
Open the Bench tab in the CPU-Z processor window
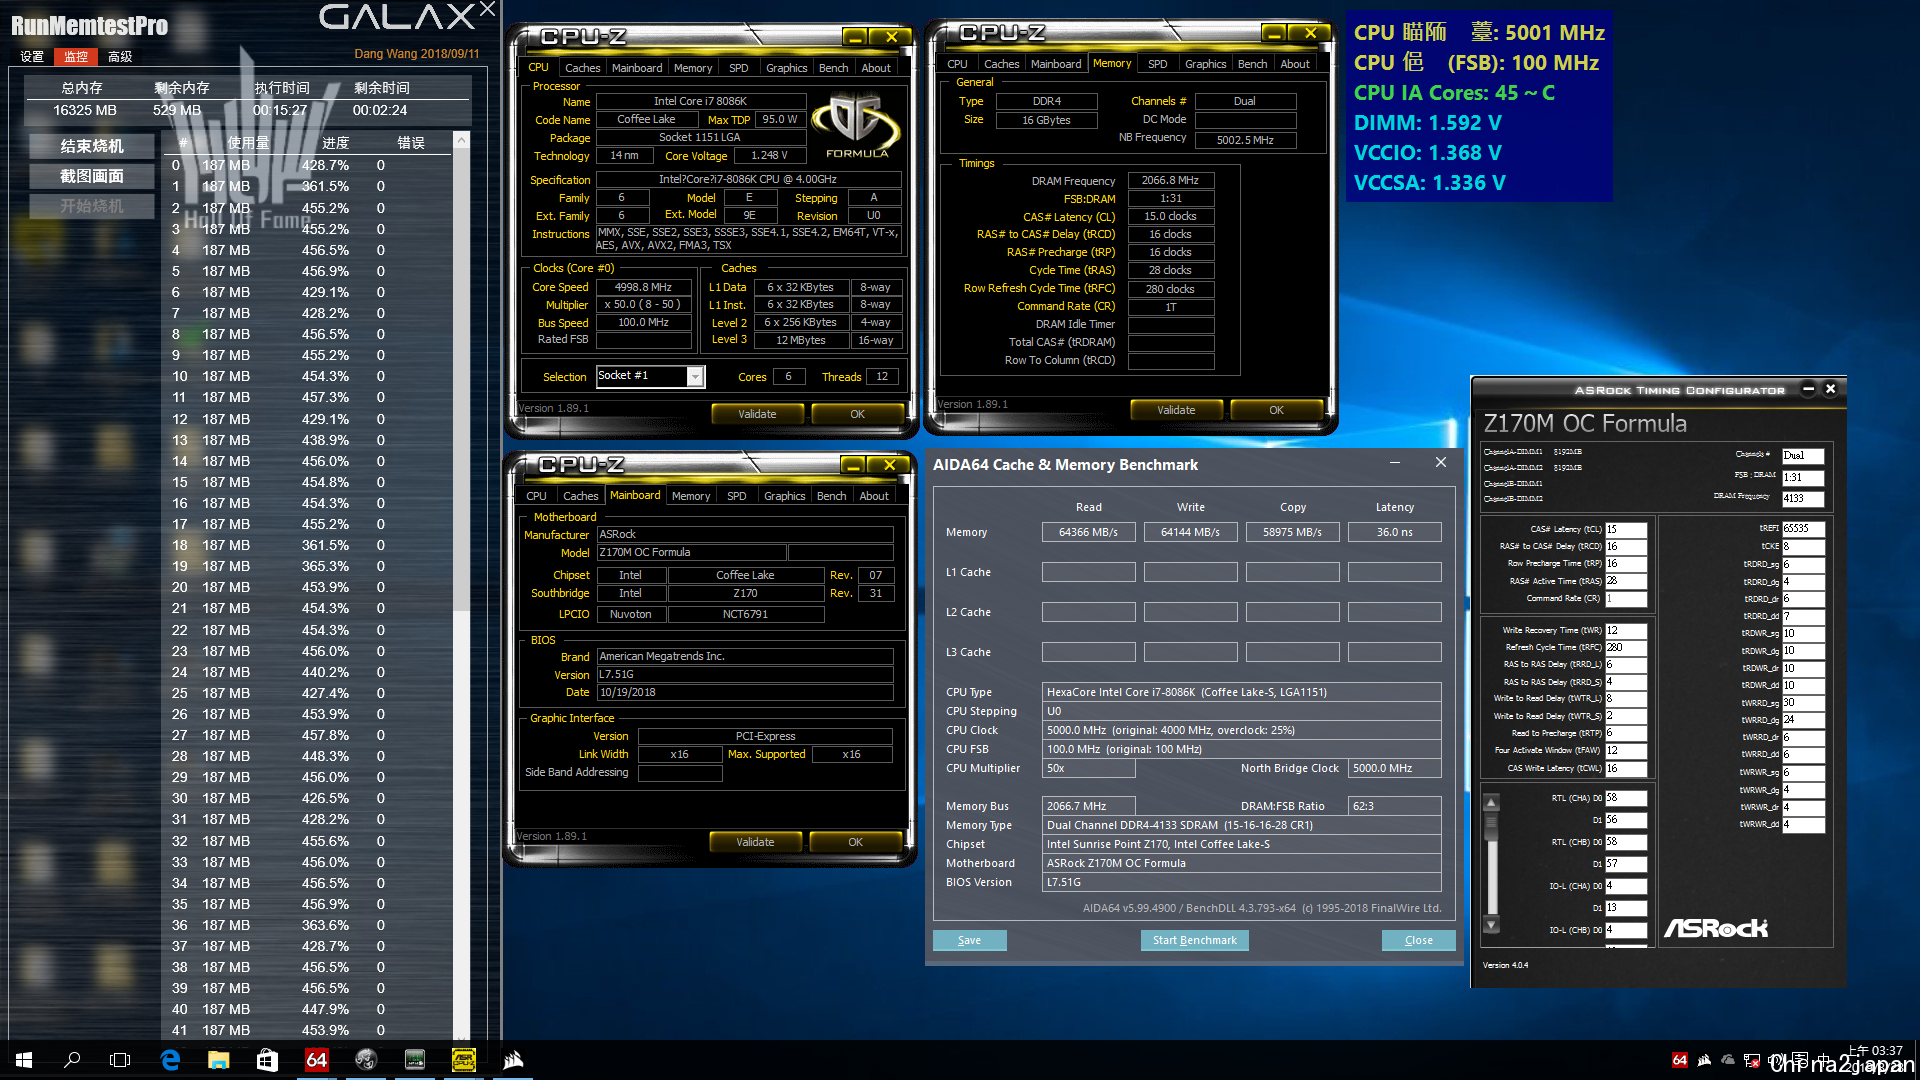coord(833,68)
